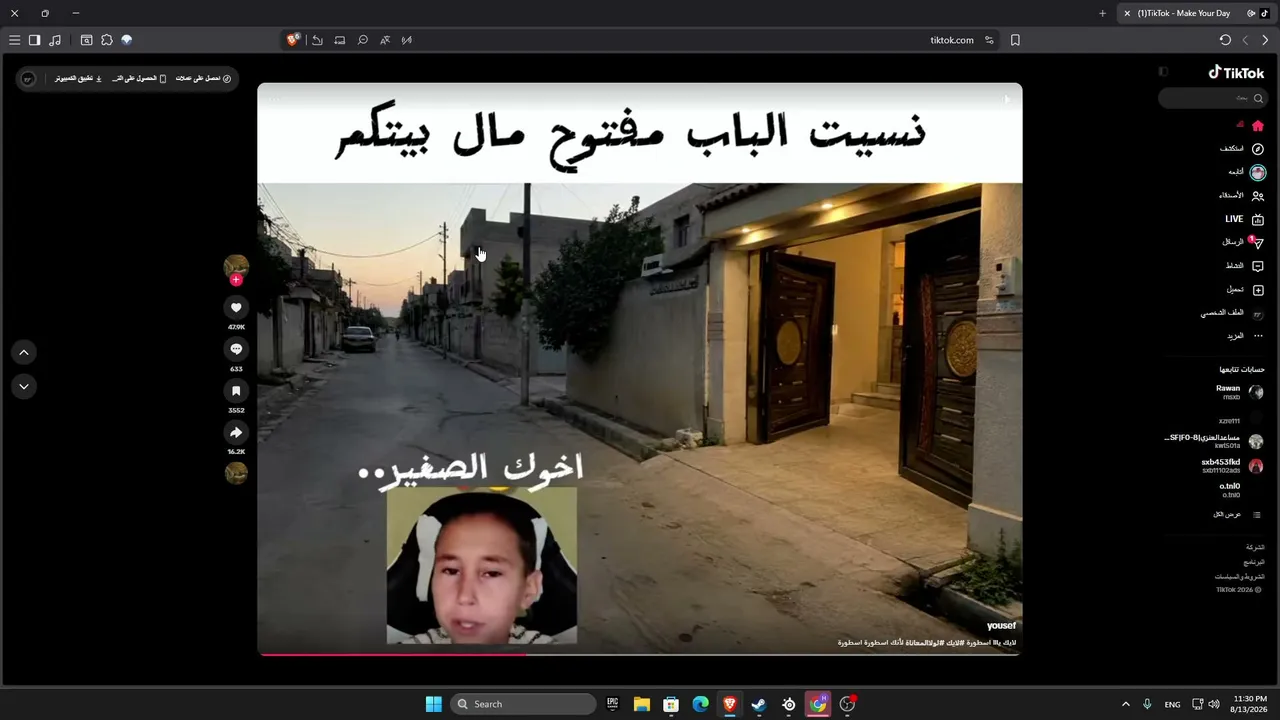This screenshot has height=720, width=1280.
Task: Open followed account o.tnl0
Action: coord(1230,490)
